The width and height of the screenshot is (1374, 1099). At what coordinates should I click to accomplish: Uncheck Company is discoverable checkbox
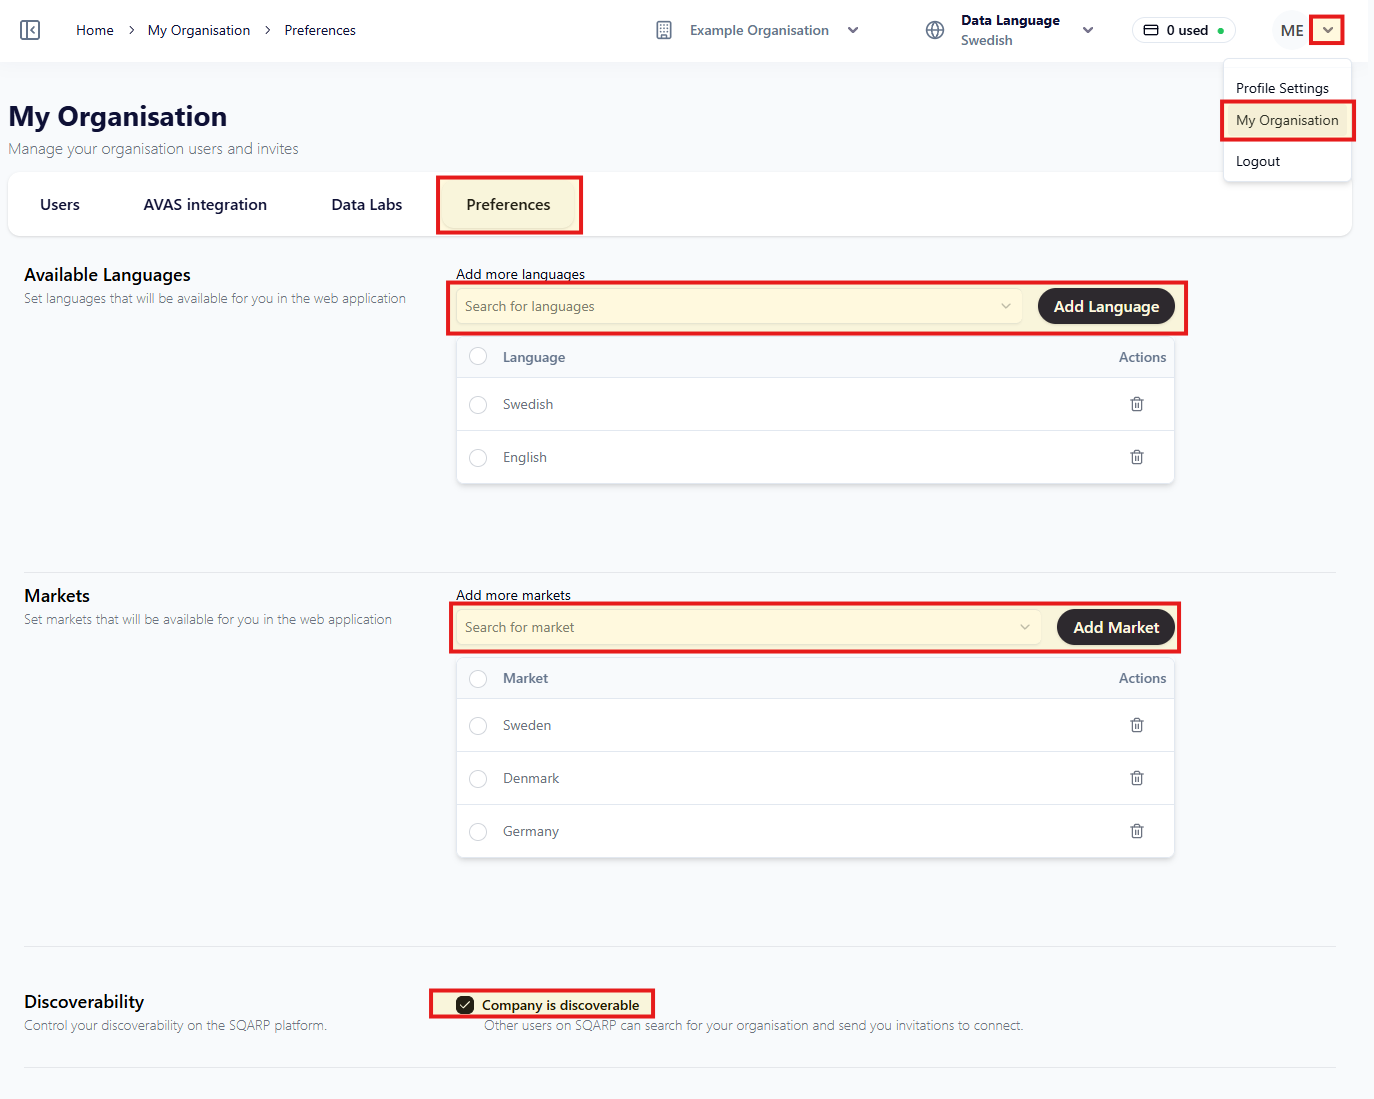click(x=465, y=1005)
